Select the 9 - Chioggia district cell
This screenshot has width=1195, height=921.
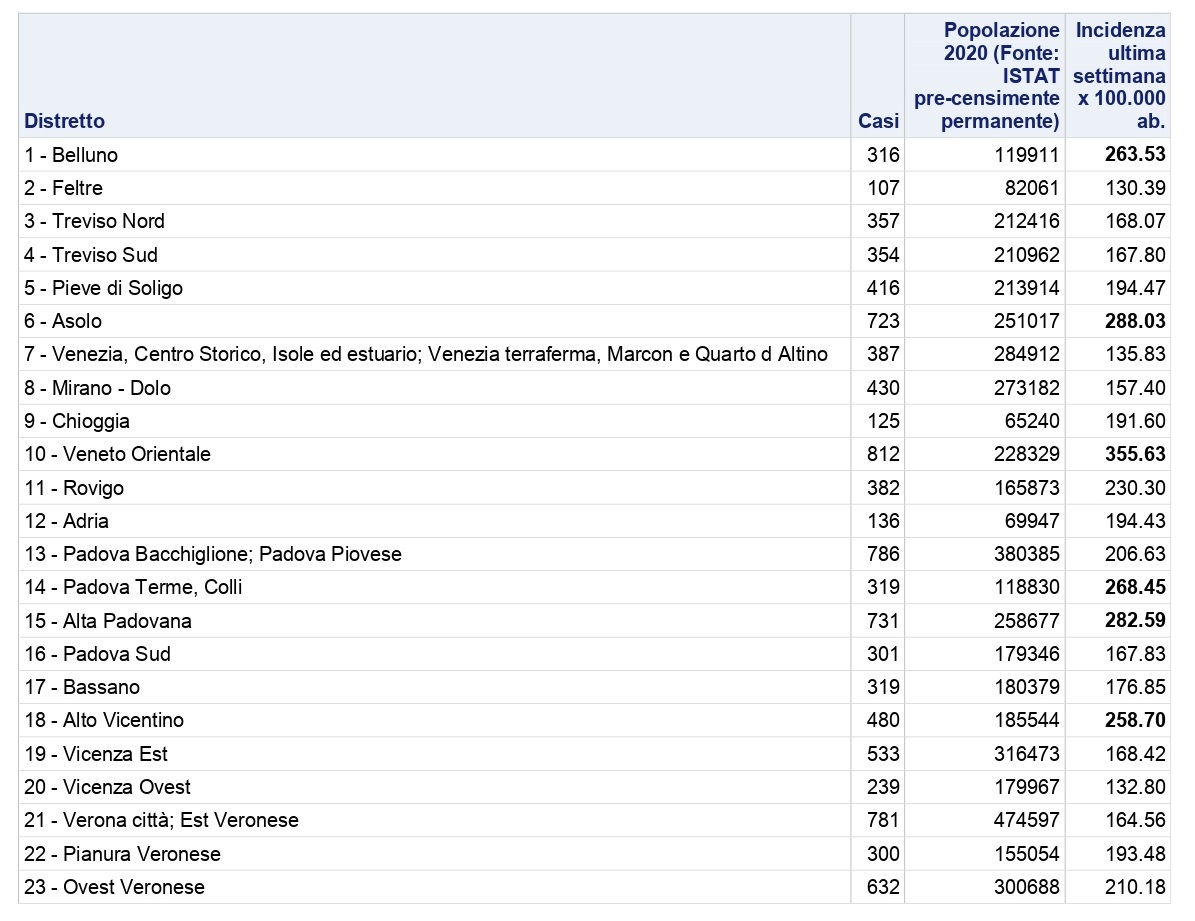[x=77, y=421]
